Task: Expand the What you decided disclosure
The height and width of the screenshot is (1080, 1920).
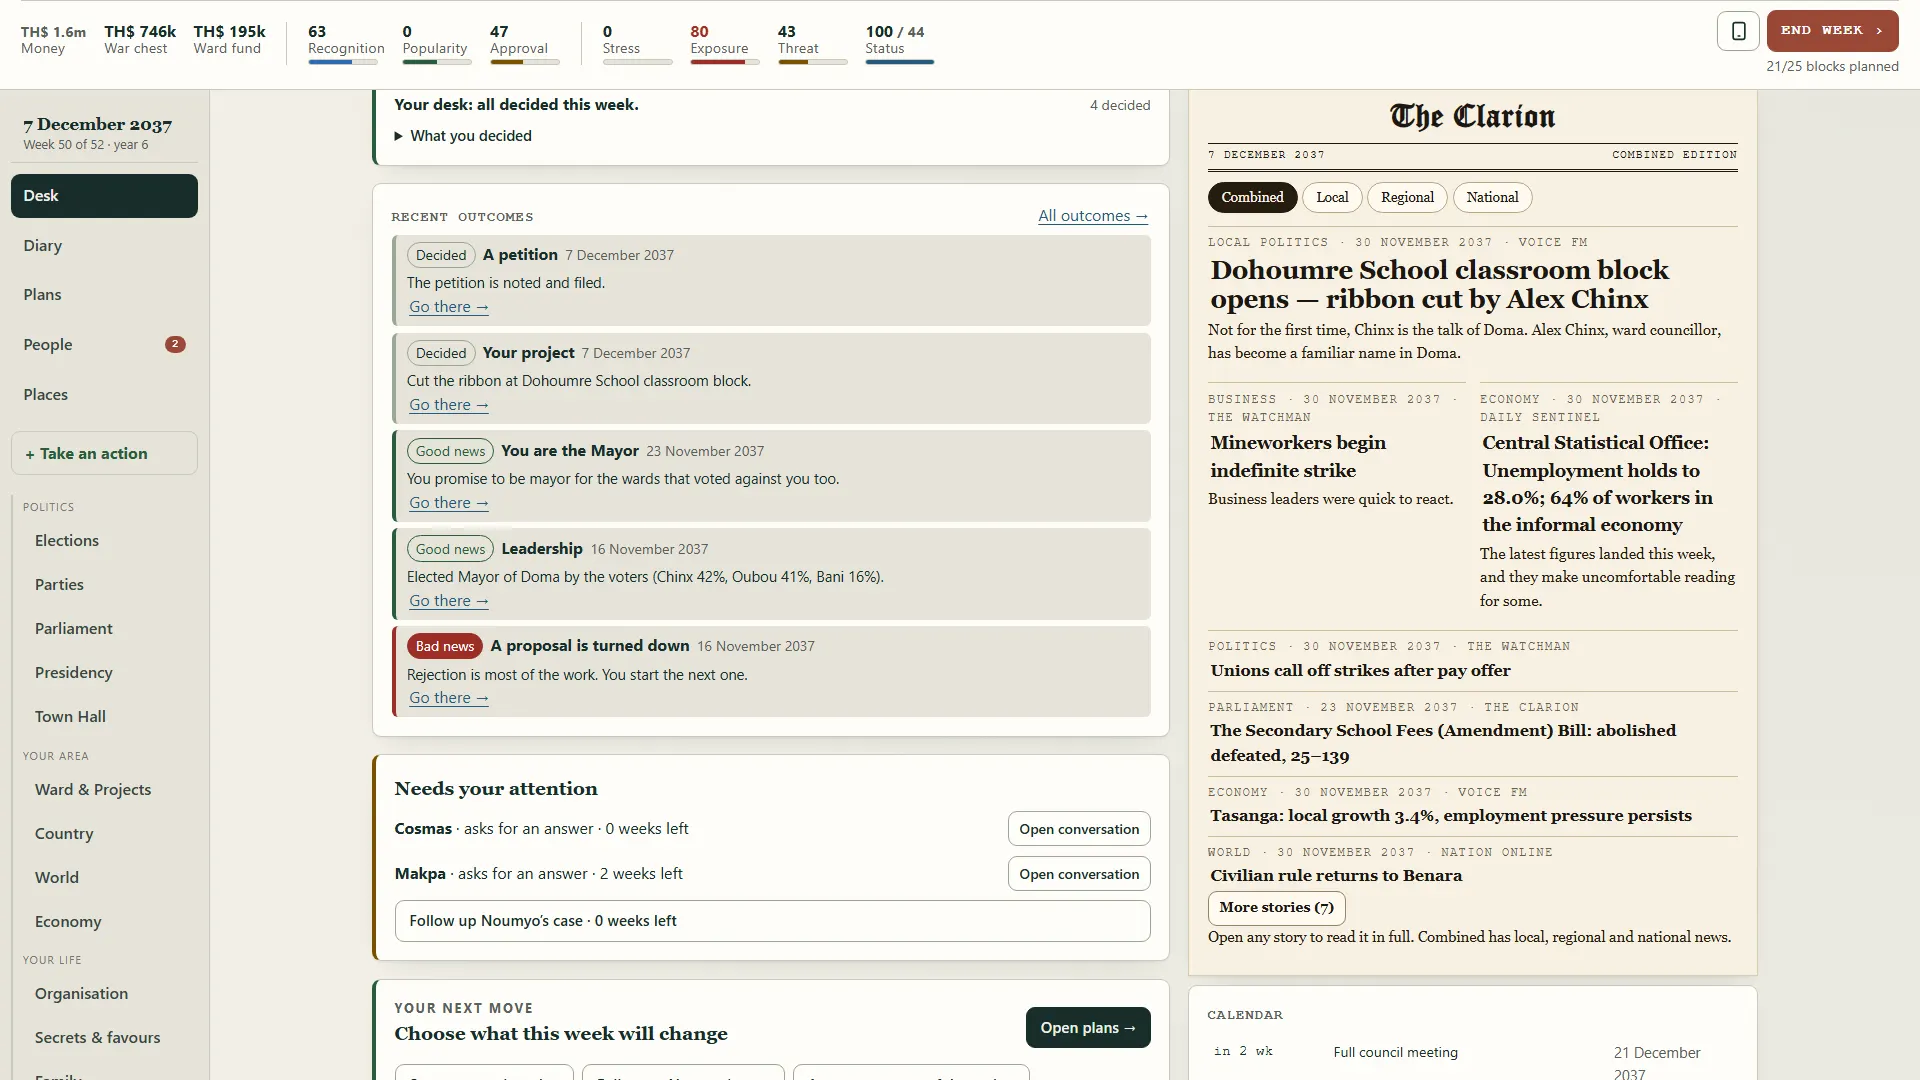Action: (x=463, y=136)
